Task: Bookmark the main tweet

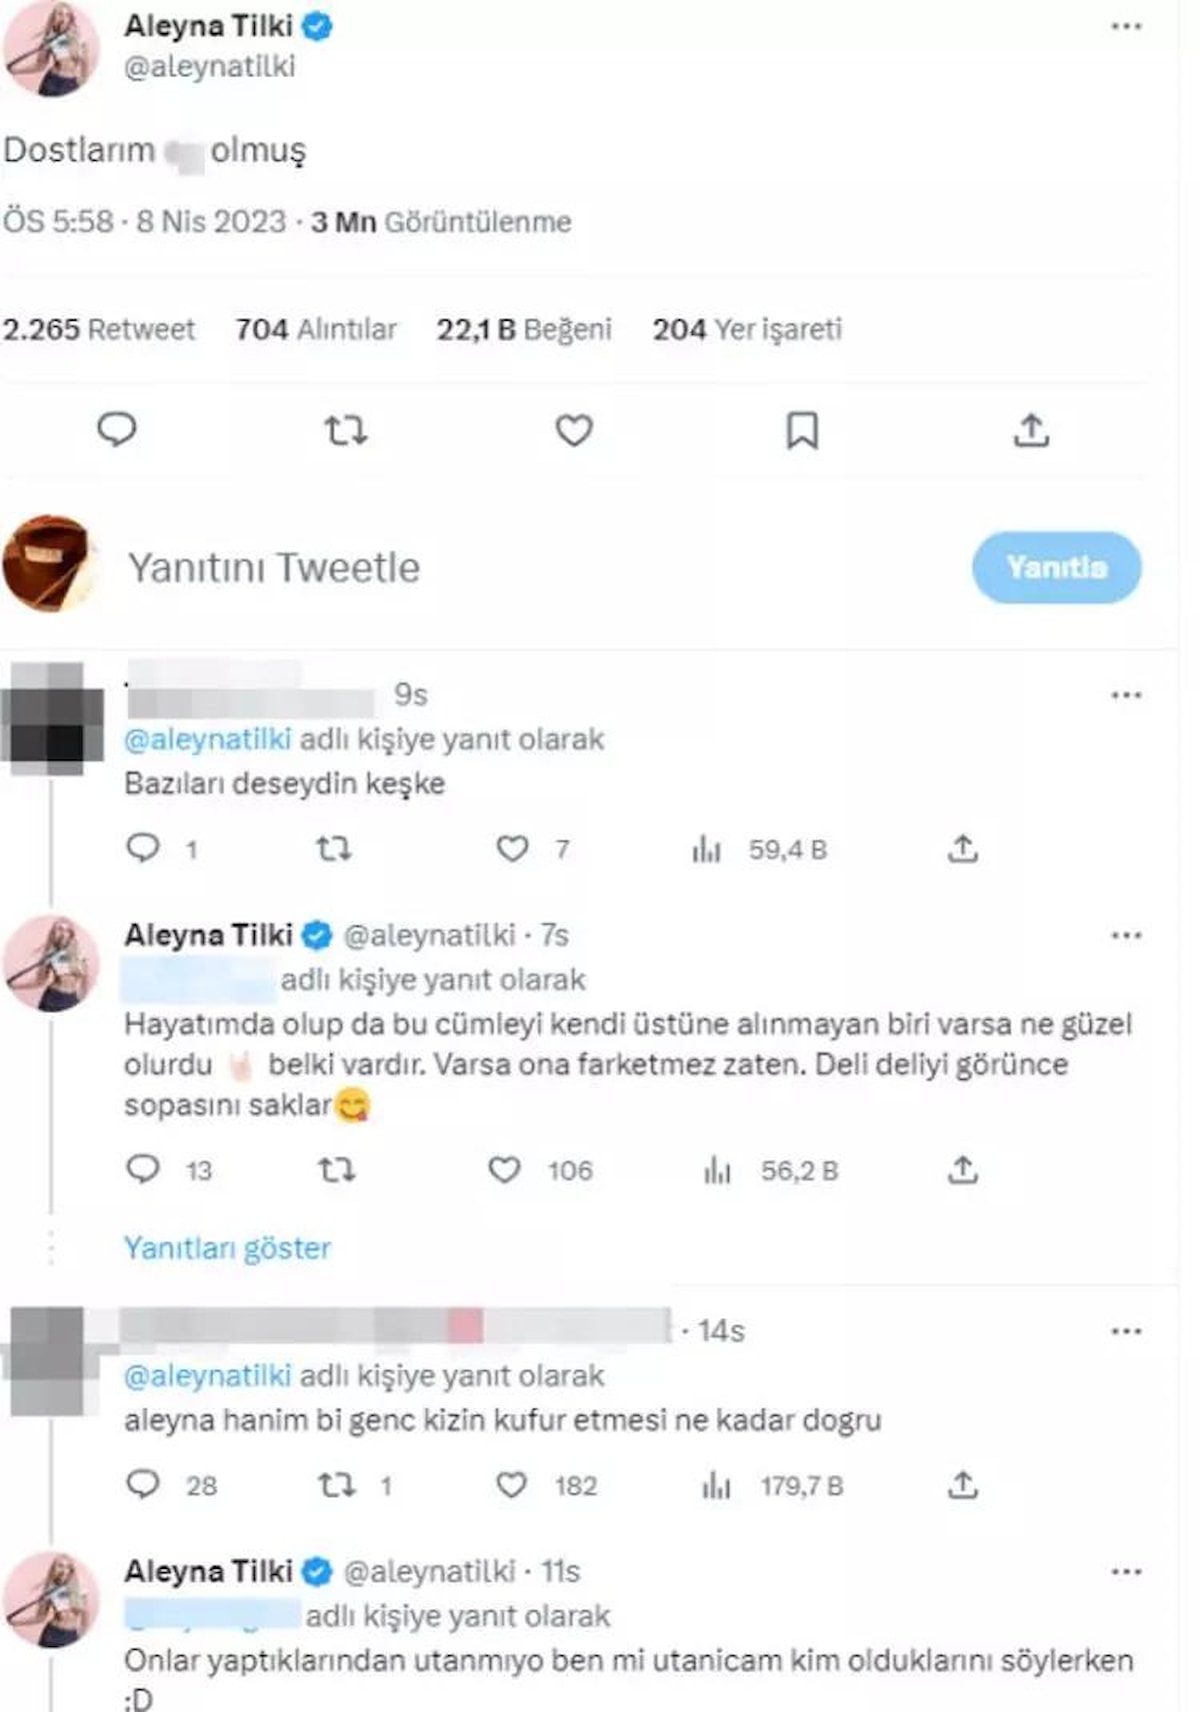Action: coord(802,431)
